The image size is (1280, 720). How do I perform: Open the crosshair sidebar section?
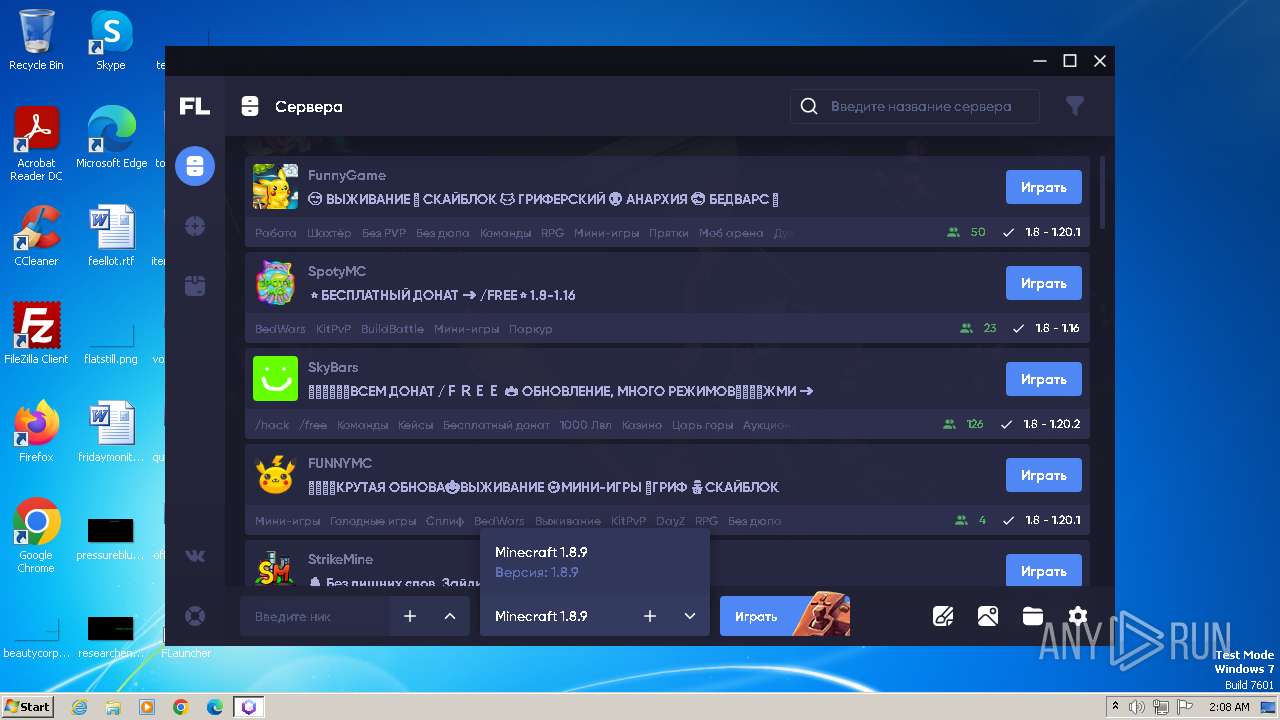pos(195,227)
